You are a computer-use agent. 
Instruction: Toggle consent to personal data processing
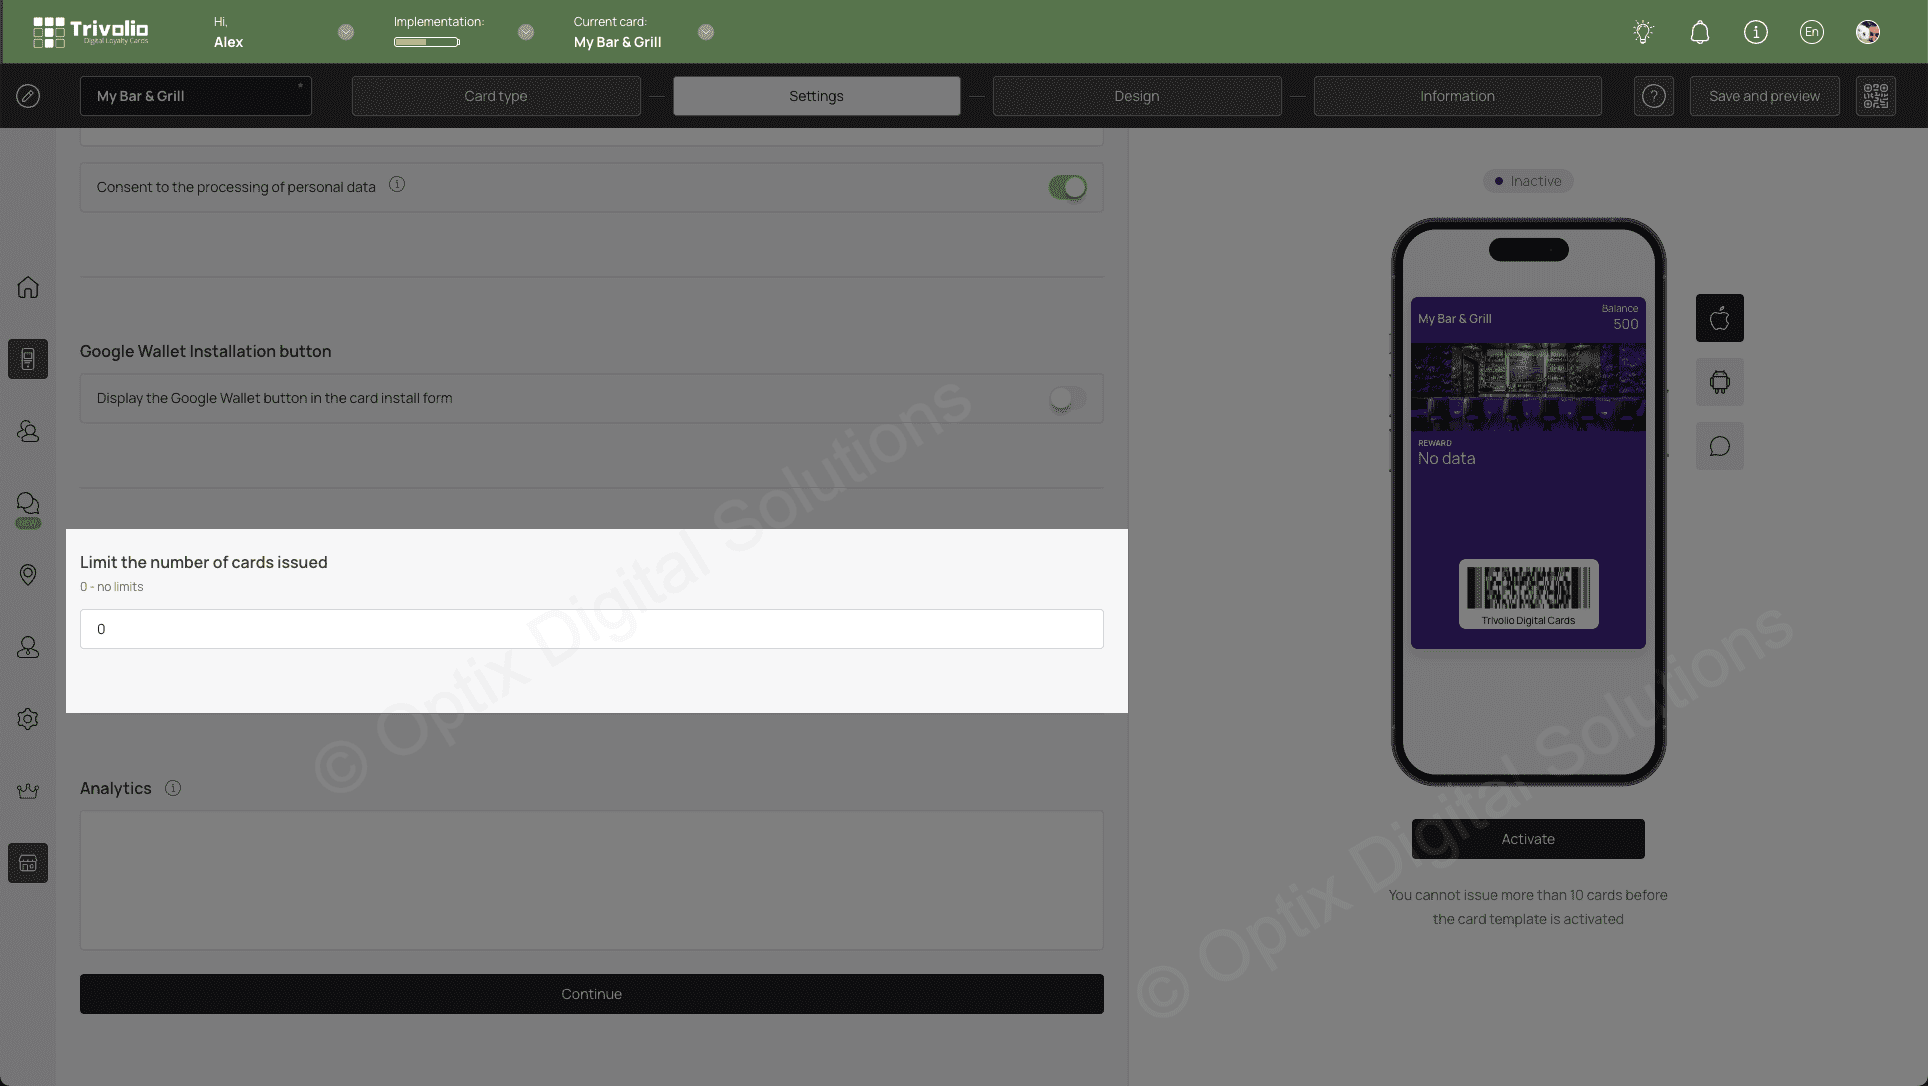click(x=1067, y=187)
